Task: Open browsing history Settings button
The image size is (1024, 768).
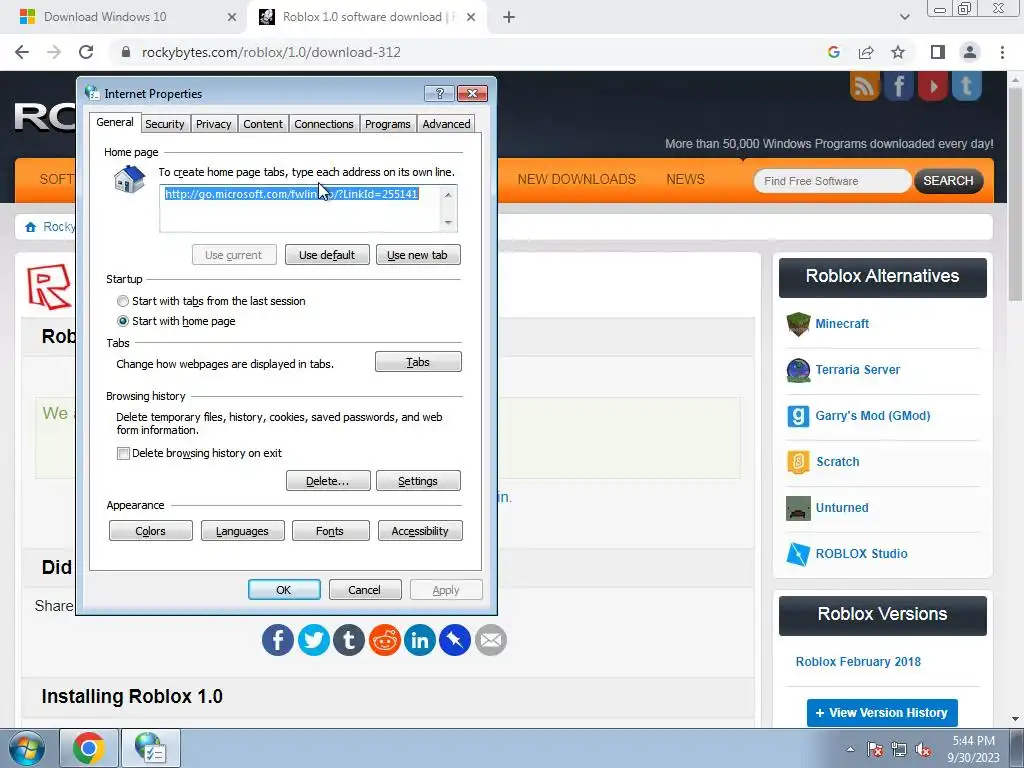Action: click(x=418, y=481)
